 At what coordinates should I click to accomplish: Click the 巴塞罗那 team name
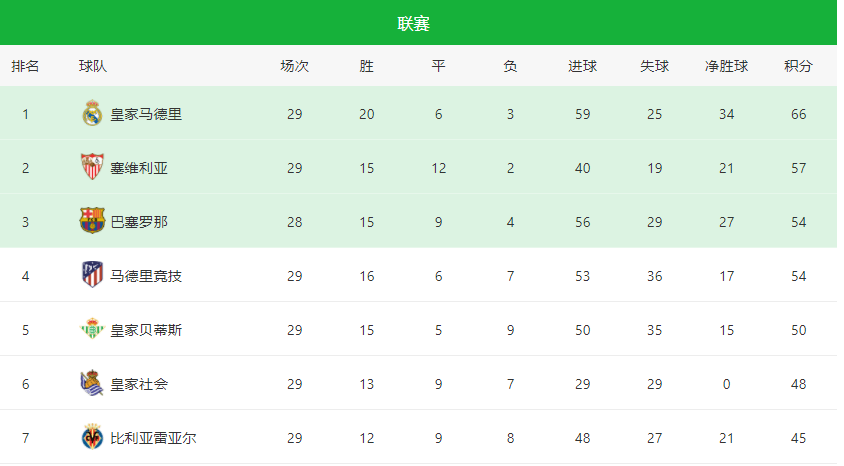(139, 222)
